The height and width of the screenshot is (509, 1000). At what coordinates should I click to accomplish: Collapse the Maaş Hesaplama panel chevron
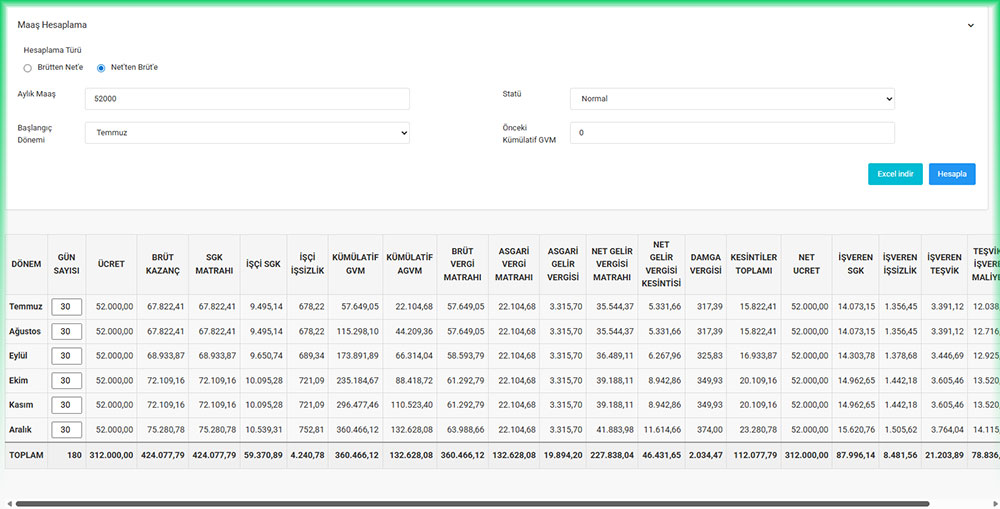(x=970, y=26)
